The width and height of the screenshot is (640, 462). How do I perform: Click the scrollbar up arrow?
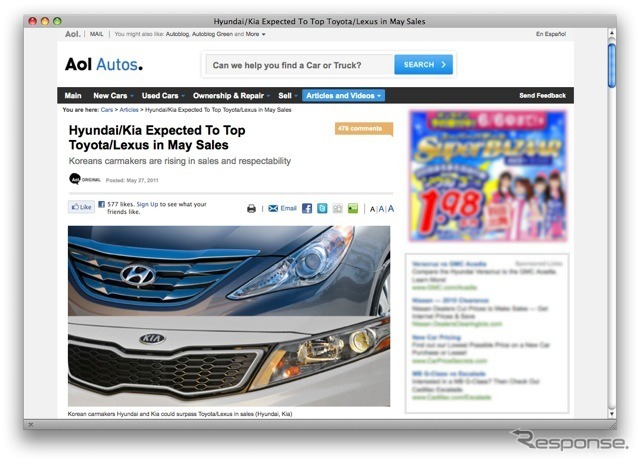pos(611,33)
